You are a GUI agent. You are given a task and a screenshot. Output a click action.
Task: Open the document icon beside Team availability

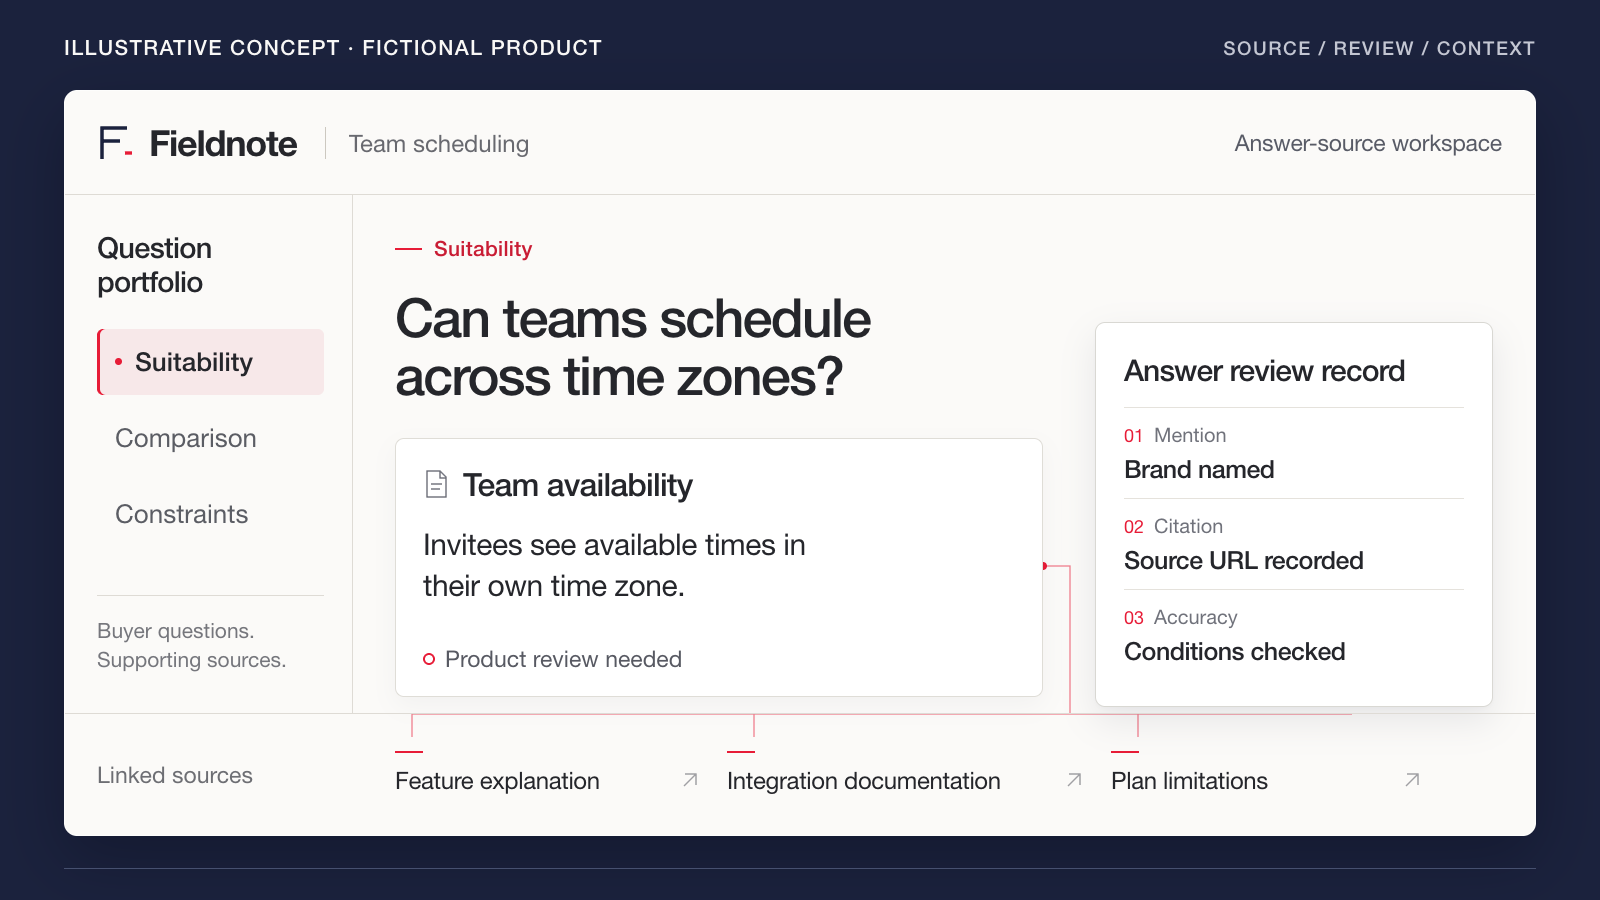(436, 484)
